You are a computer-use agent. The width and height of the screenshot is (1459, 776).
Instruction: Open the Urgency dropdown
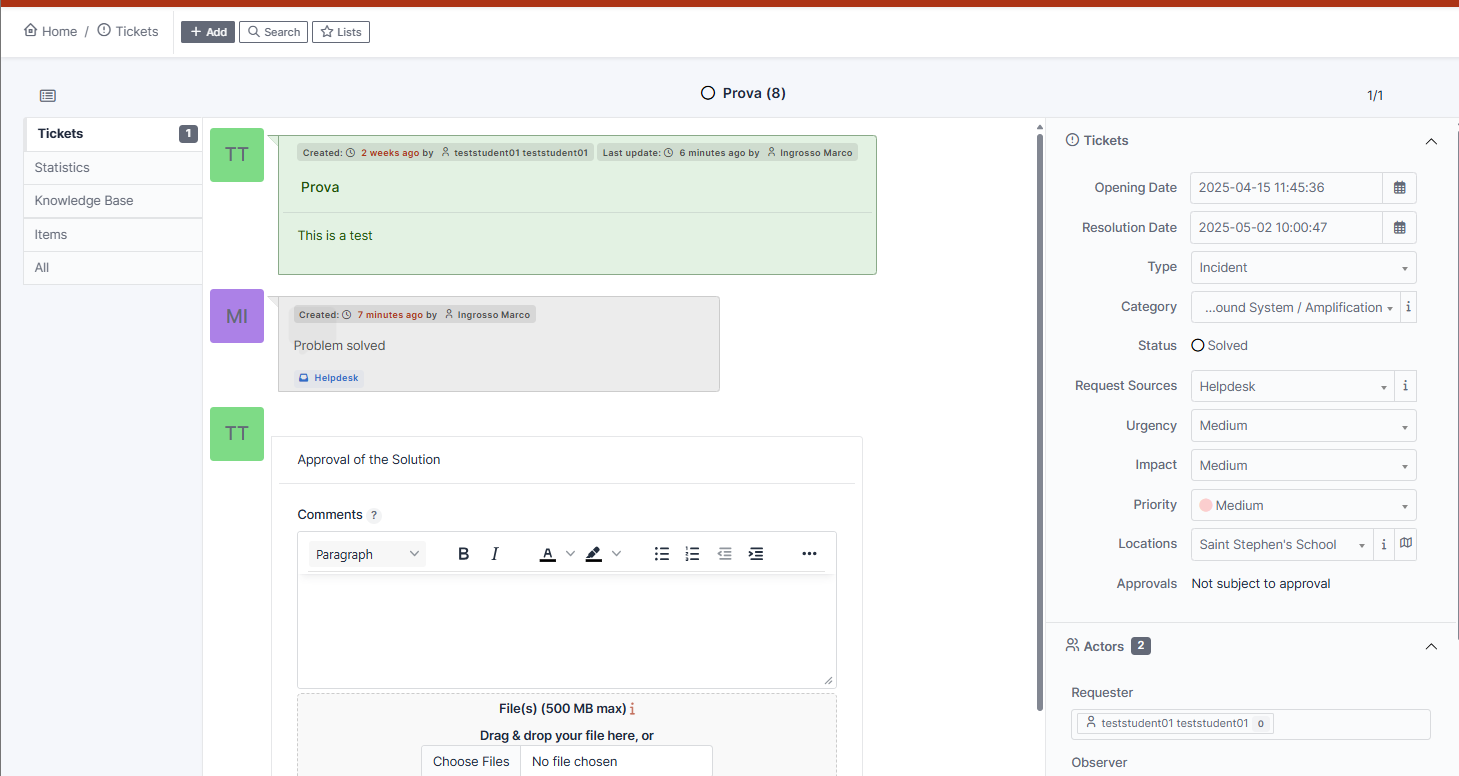click(x=1303, y=426)
